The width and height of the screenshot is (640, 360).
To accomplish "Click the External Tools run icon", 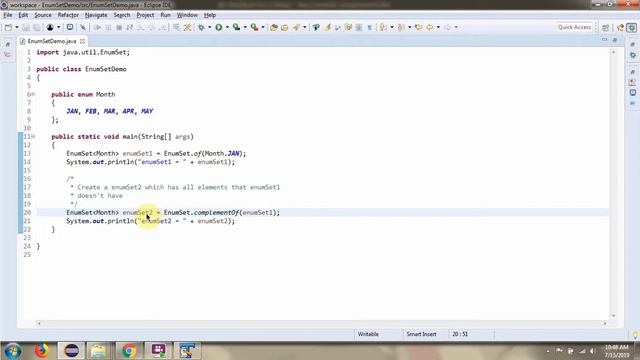I will pyautogui.click(x=254, y=27).
